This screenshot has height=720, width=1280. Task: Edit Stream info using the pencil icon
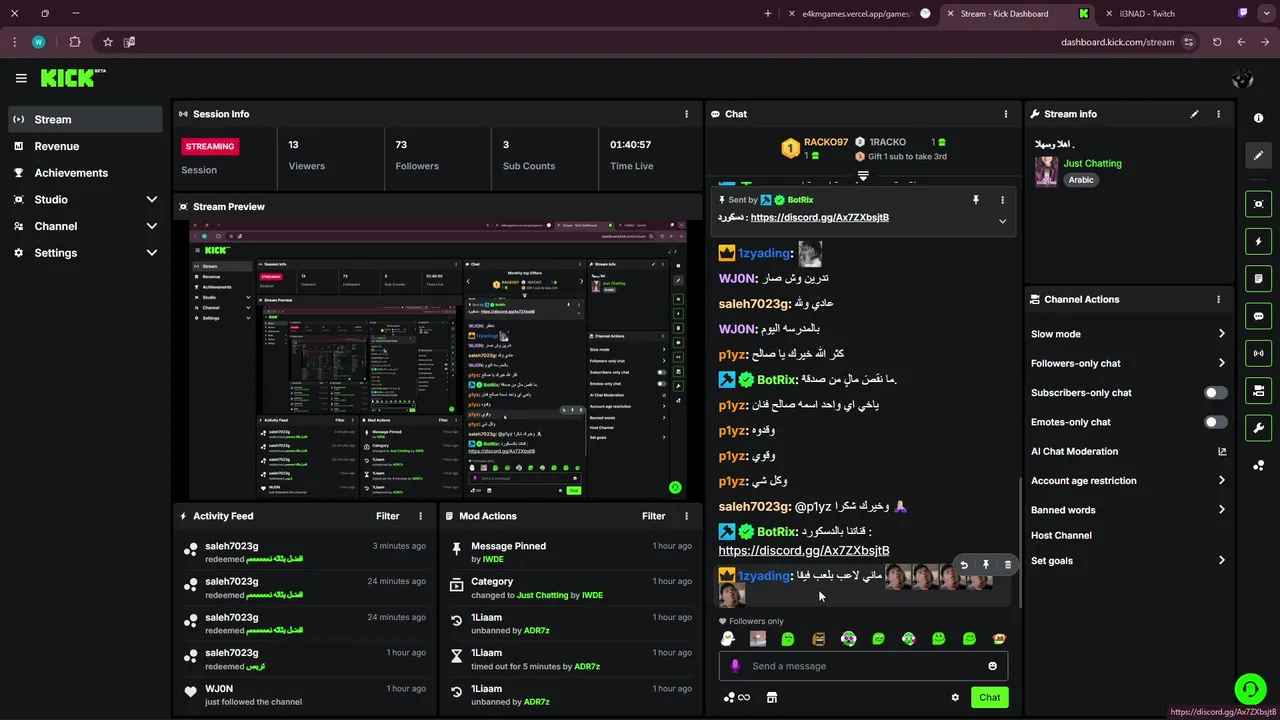1194,114
